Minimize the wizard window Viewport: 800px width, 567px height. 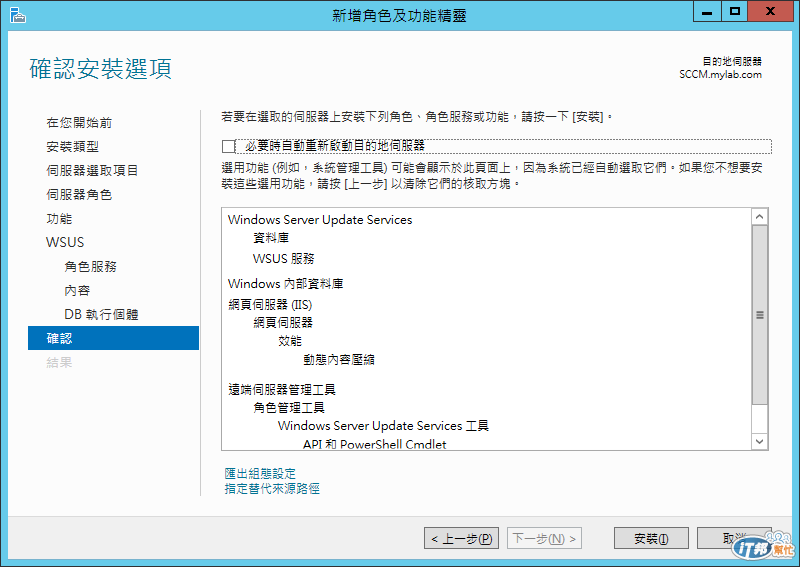point(707,12)
